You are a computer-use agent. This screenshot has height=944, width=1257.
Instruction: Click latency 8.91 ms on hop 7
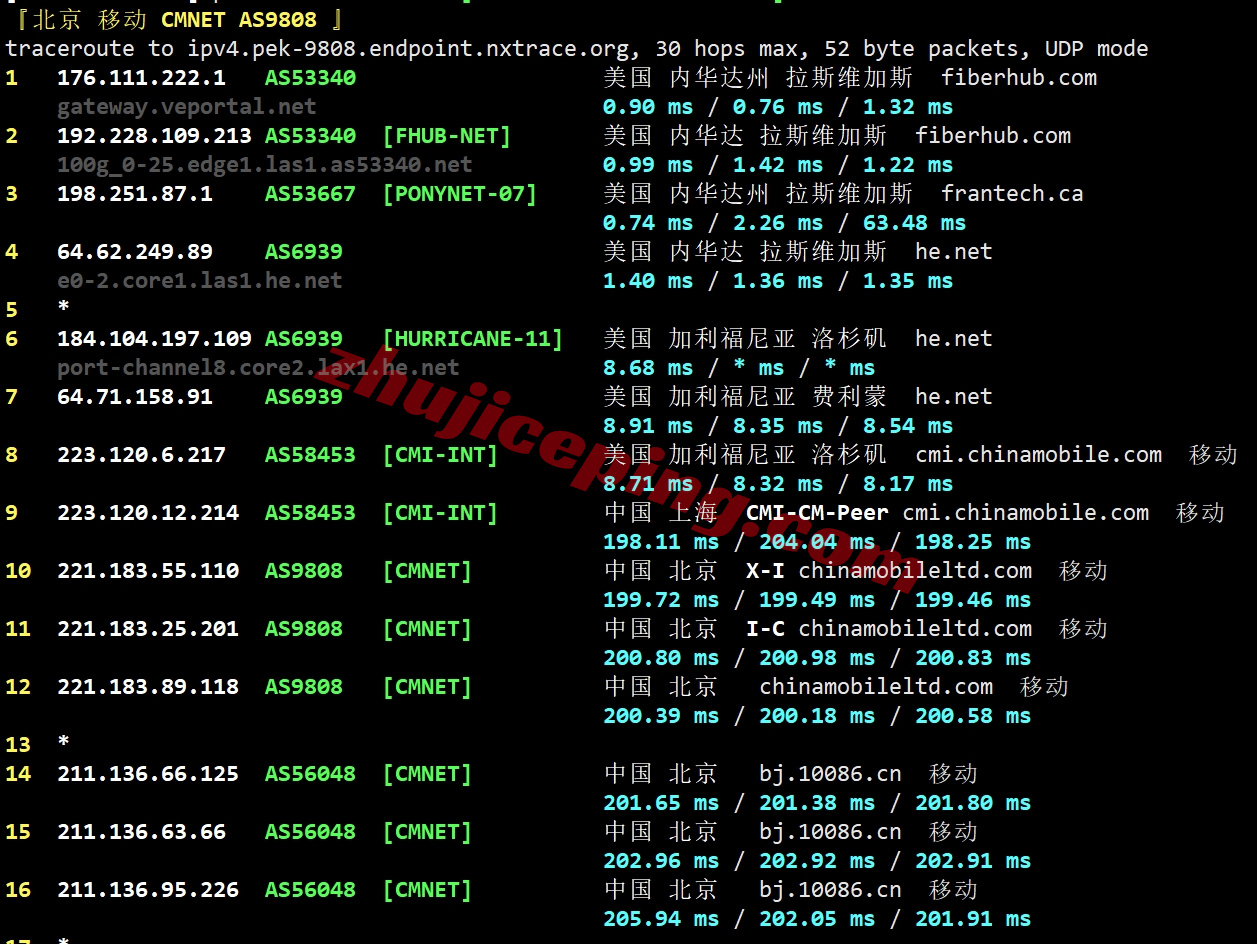pos(648,425)
